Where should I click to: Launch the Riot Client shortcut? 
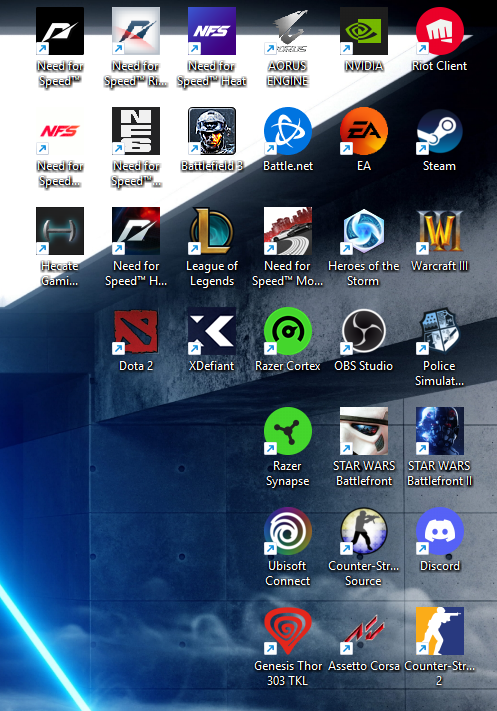(439, 31)
